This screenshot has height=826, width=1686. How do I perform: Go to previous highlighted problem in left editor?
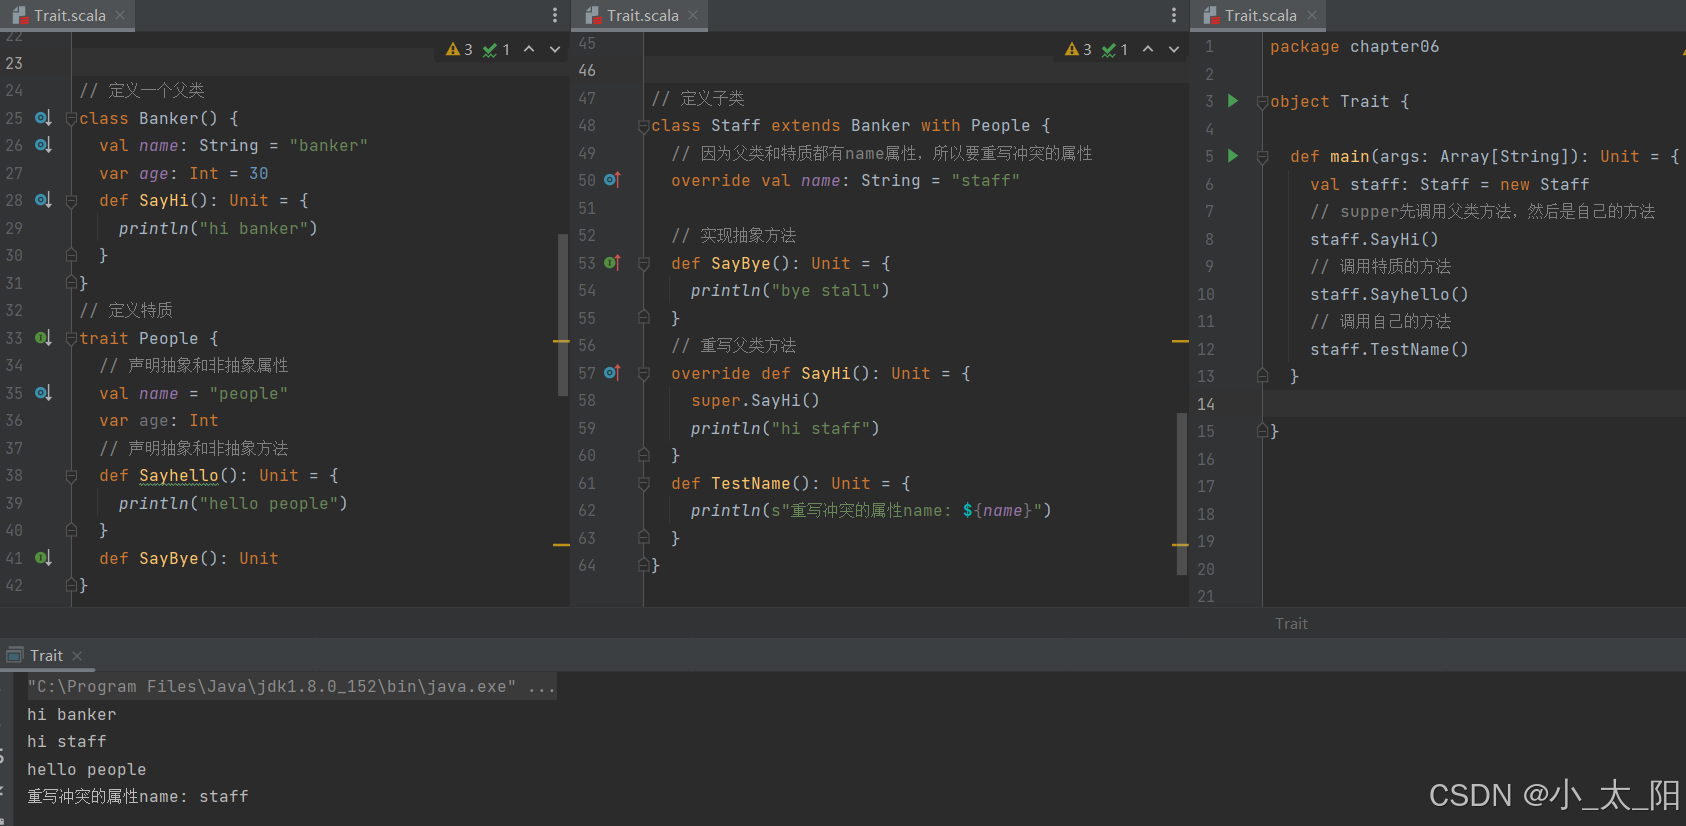point(529,49)
